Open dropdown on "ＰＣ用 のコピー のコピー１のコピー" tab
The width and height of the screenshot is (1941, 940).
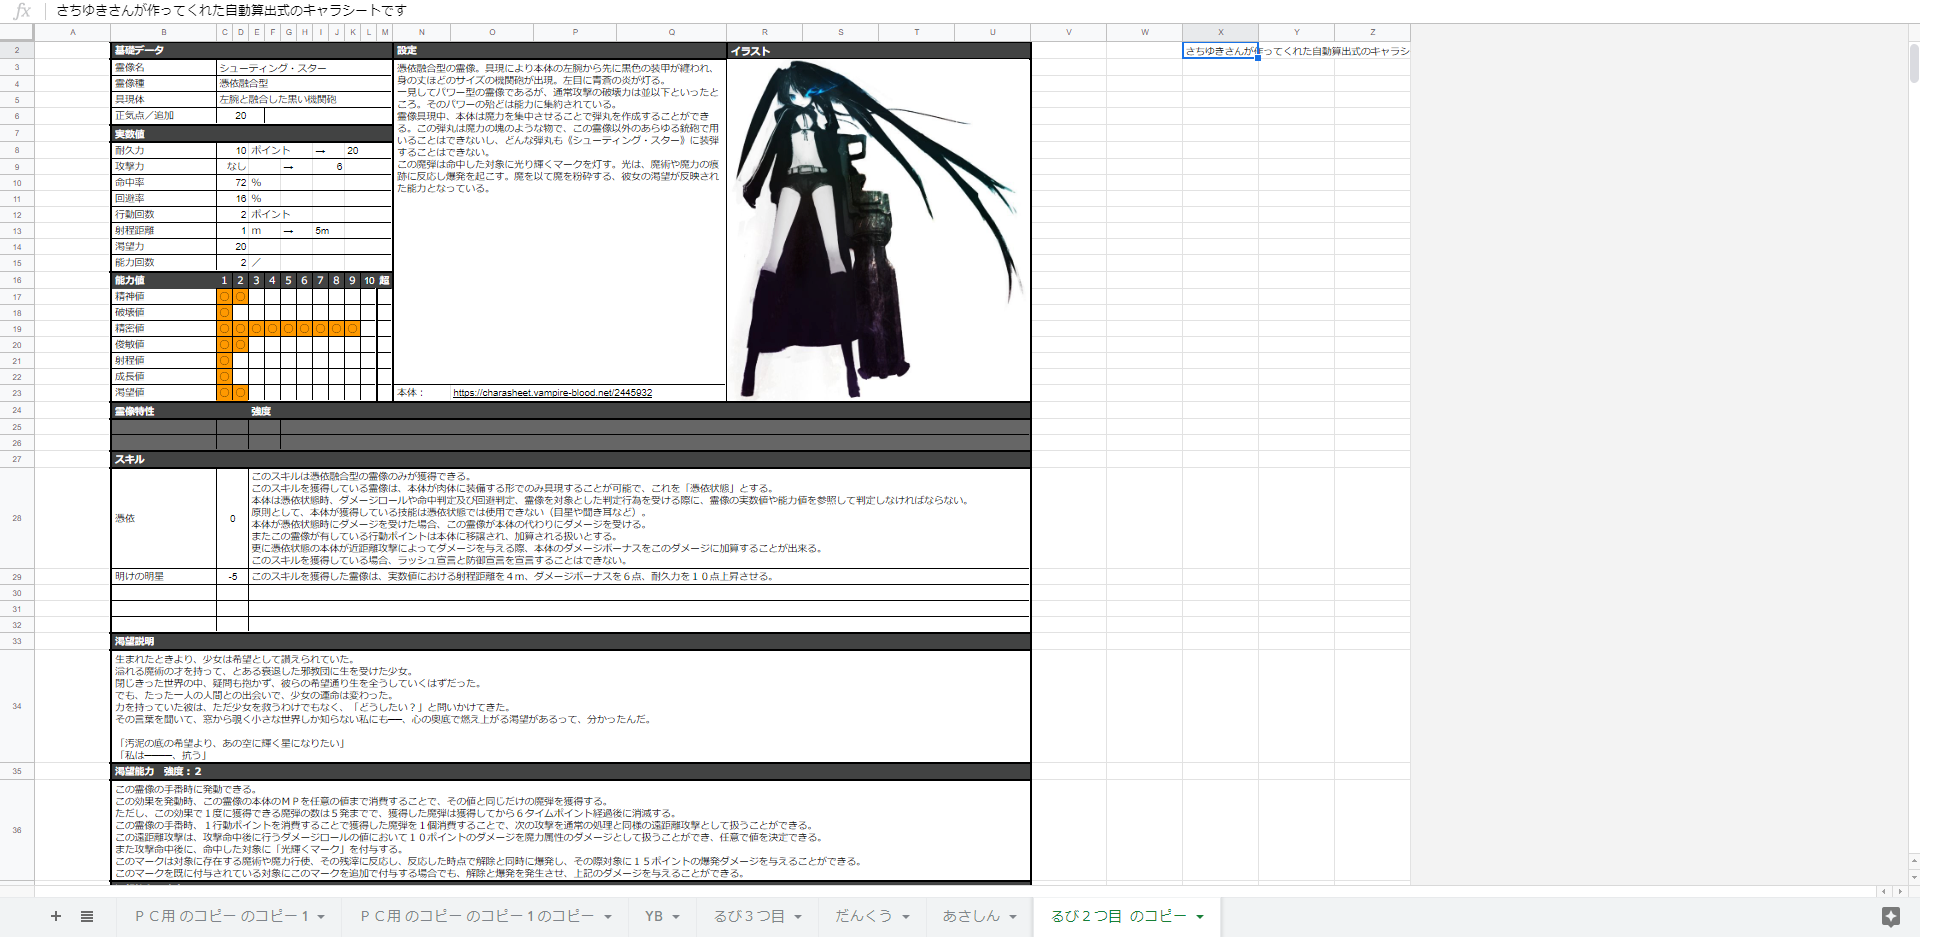607,917
